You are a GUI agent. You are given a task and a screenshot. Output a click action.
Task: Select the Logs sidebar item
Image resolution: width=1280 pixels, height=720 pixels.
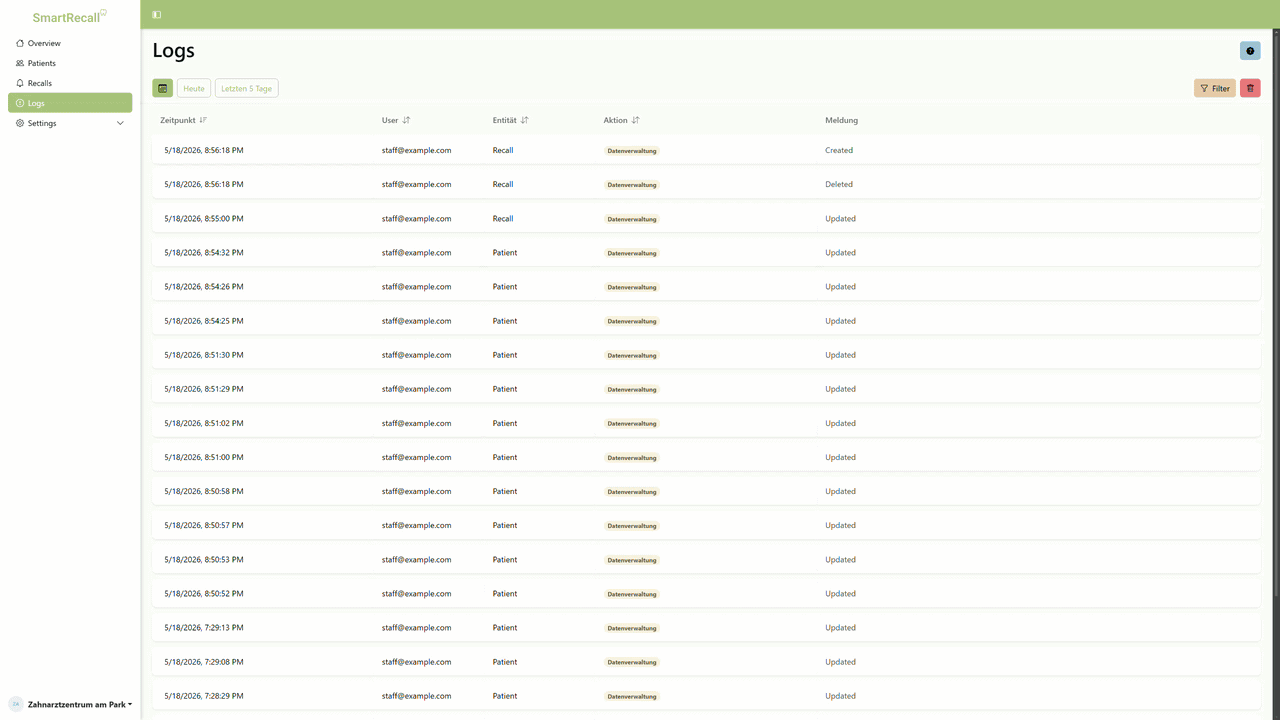click(x=70, y=103)
